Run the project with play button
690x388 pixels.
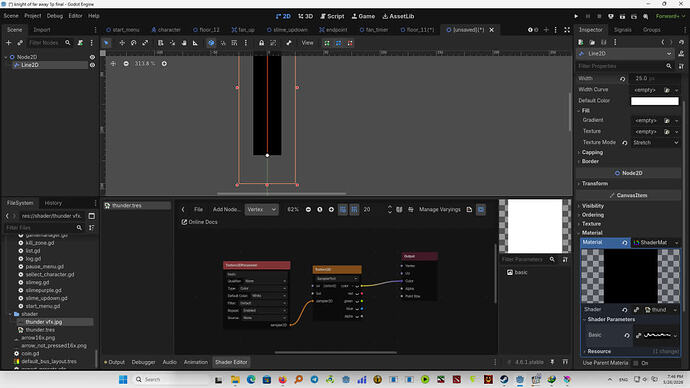(576, 16)
